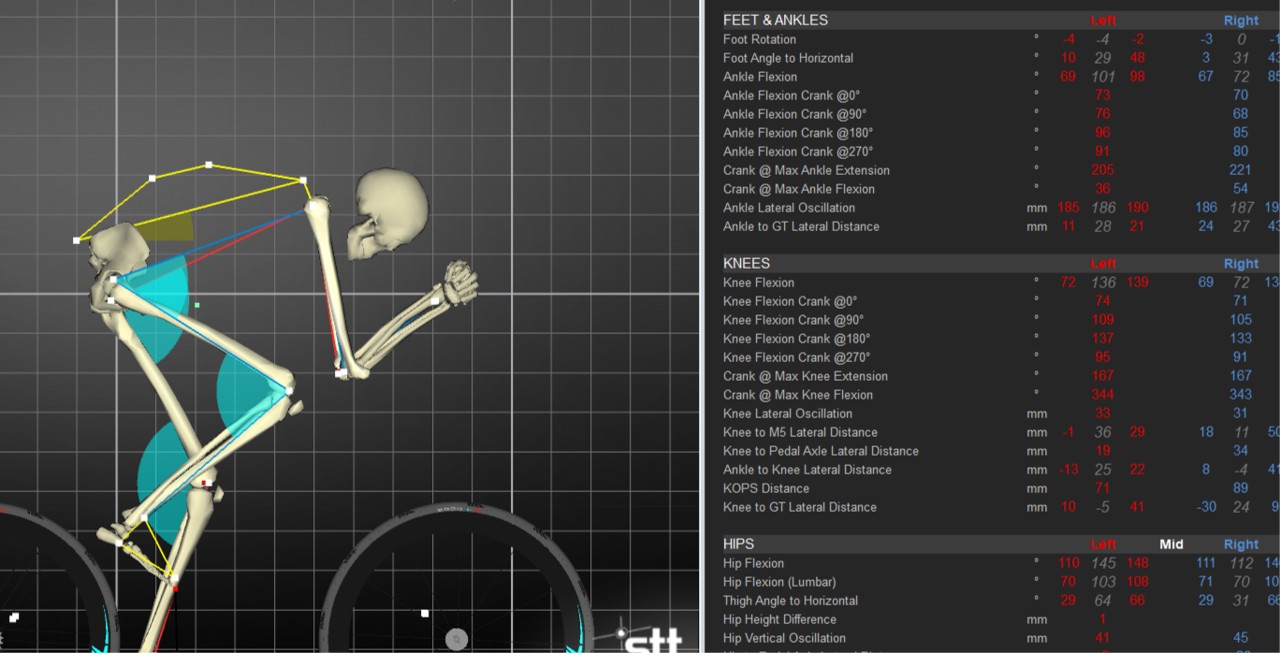Select the Knee Flexion Crank @0° label

[790, 301]
